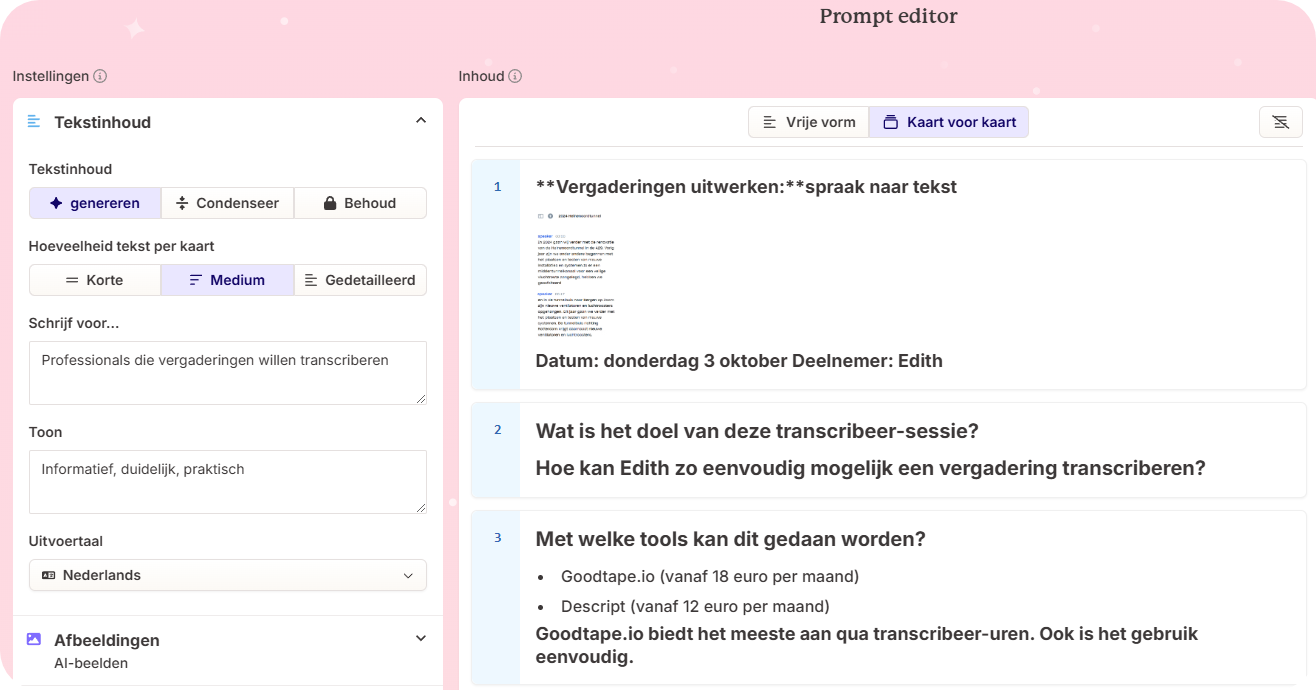Choose Korte text amount per card

coord(95,280)
